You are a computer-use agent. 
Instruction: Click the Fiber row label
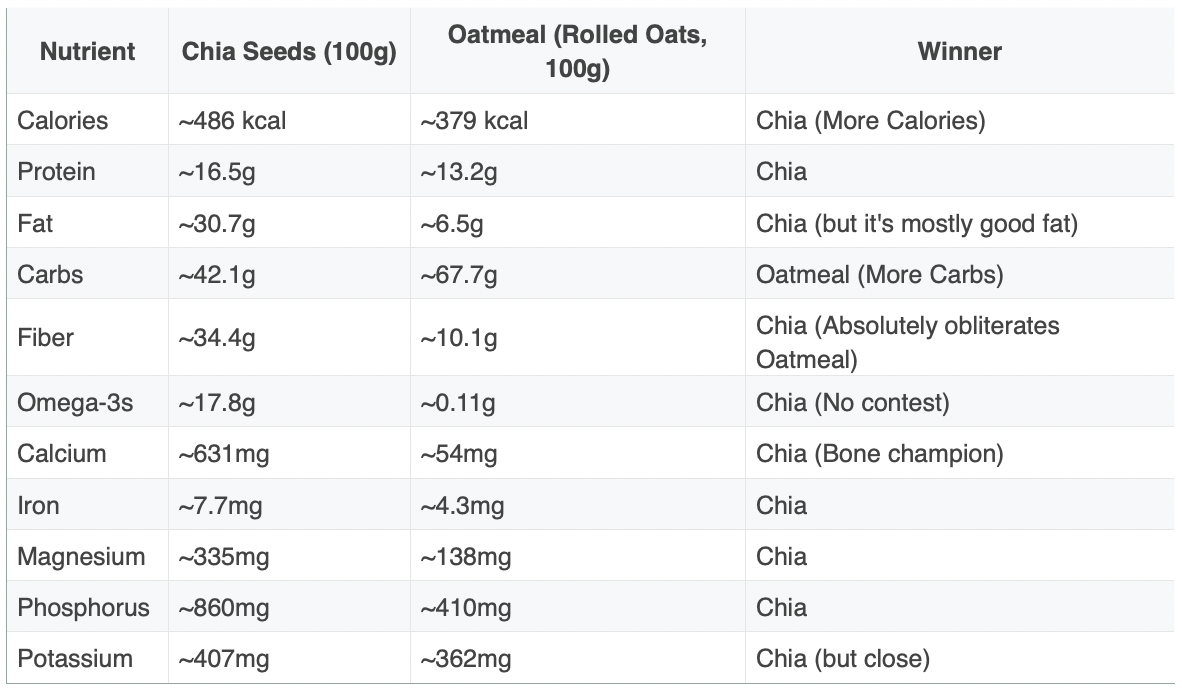45,338
